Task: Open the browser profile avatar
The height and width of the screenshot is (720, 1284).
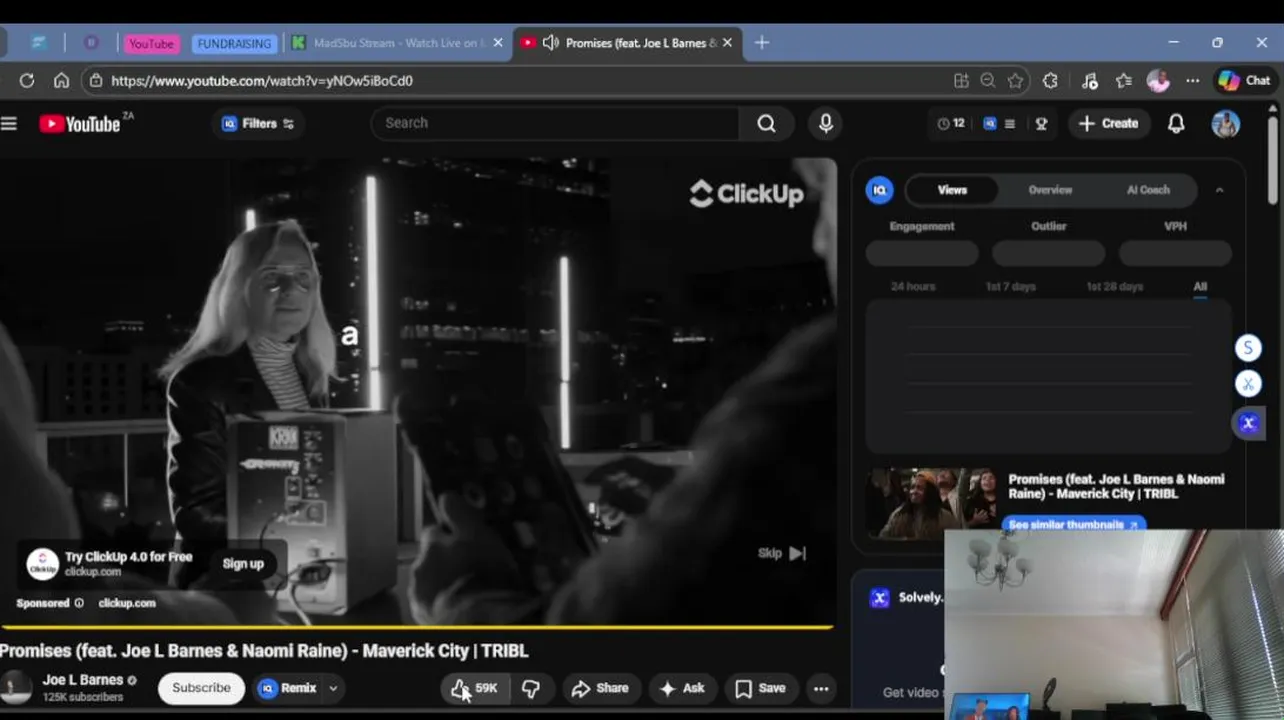Action: pyautogui.click(x=1158, y=80)
